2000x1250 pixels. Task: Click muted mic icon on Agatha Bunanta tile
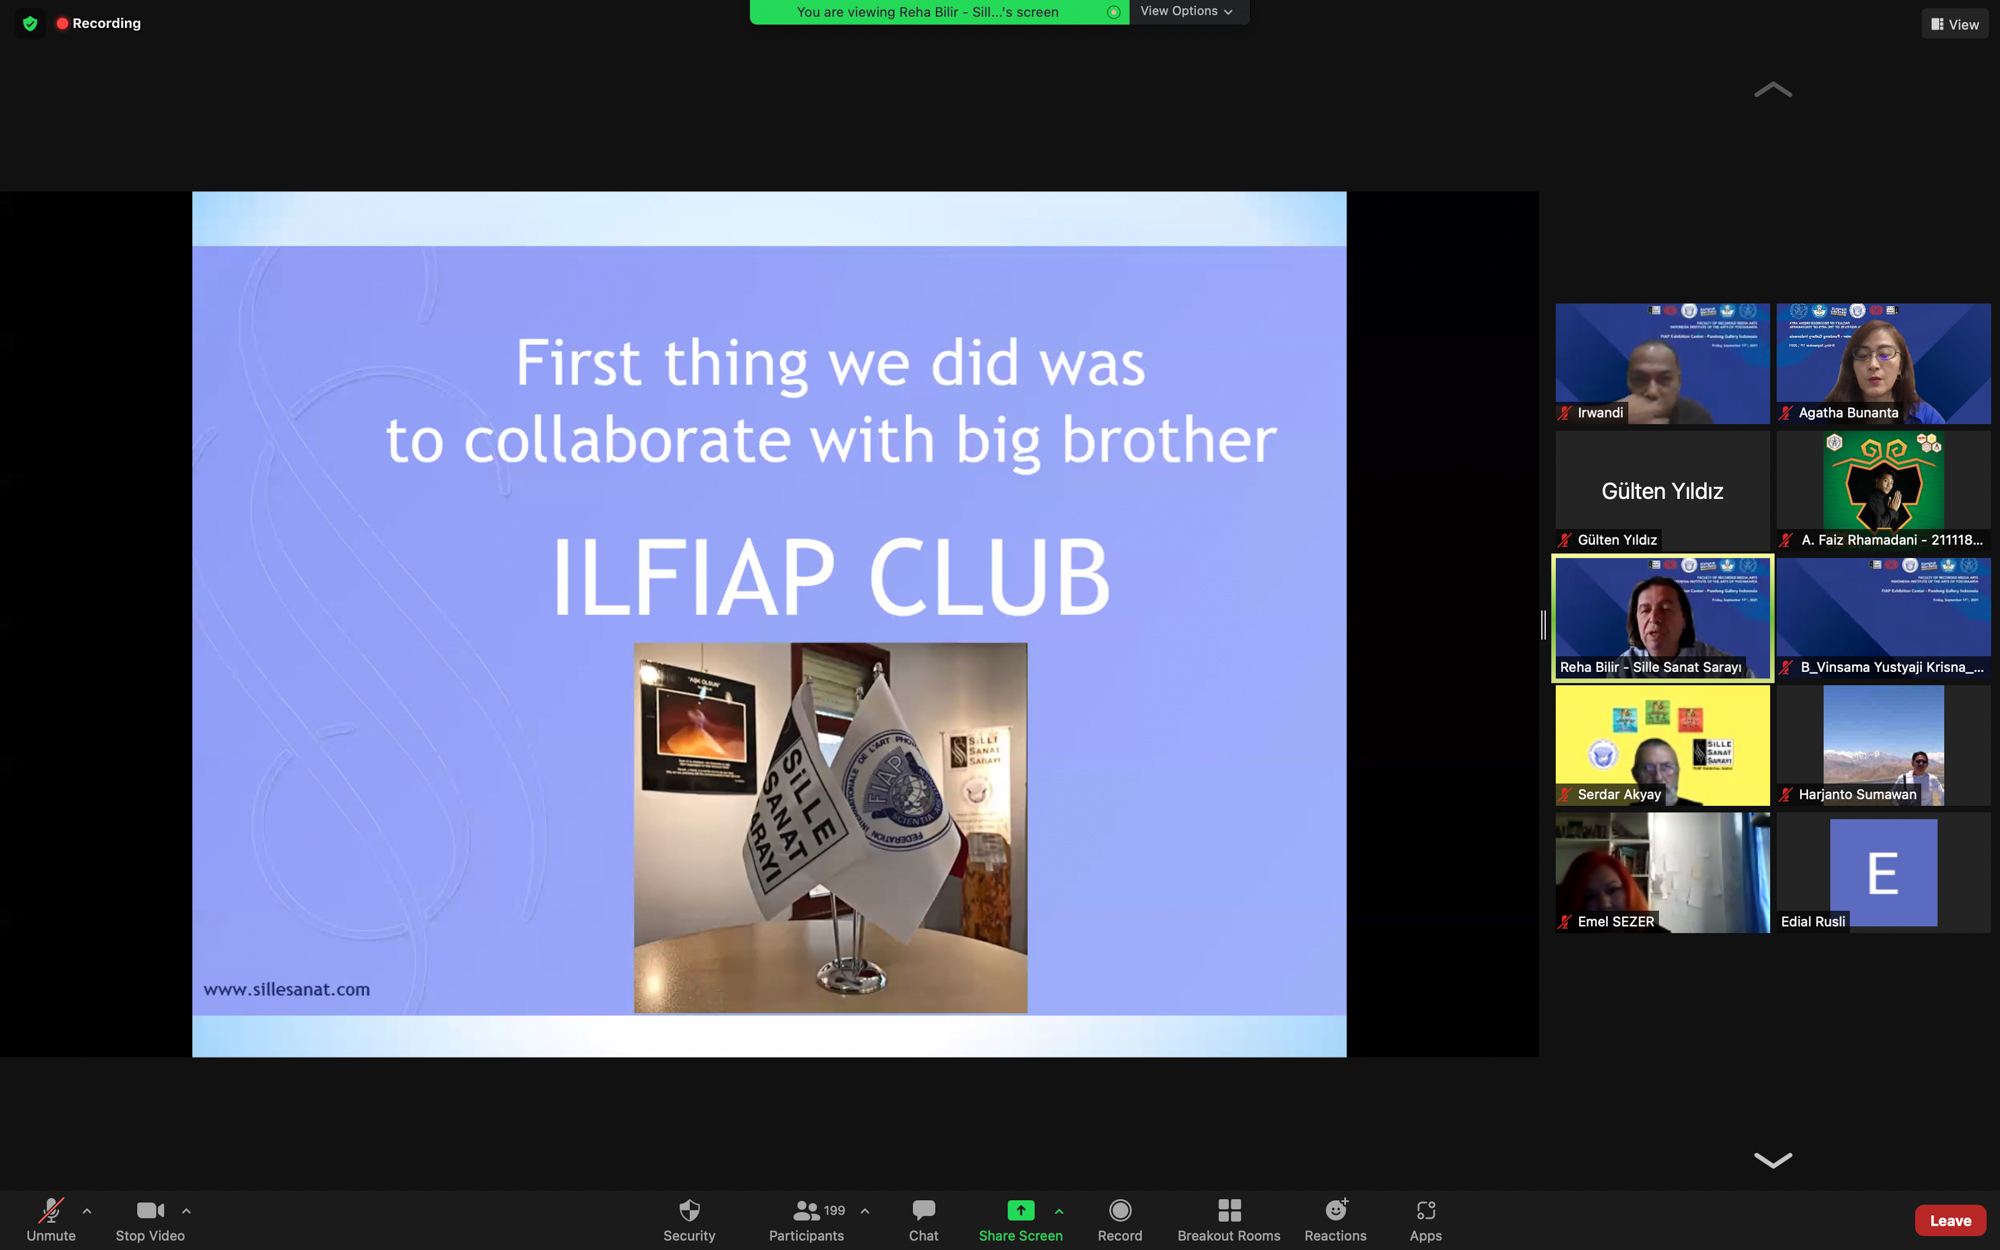1787,413
